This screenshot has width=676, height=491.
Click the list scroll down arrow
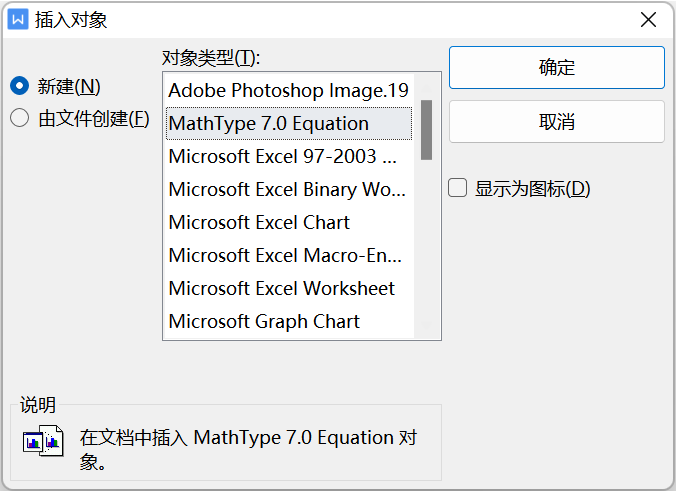click(426, 325)
